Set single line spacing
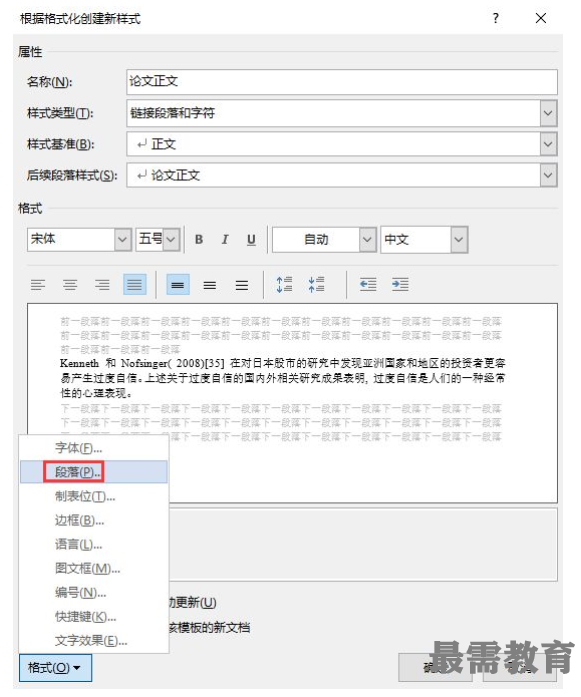Viewport: 581px width, 697px height. [x=178, y=284]
